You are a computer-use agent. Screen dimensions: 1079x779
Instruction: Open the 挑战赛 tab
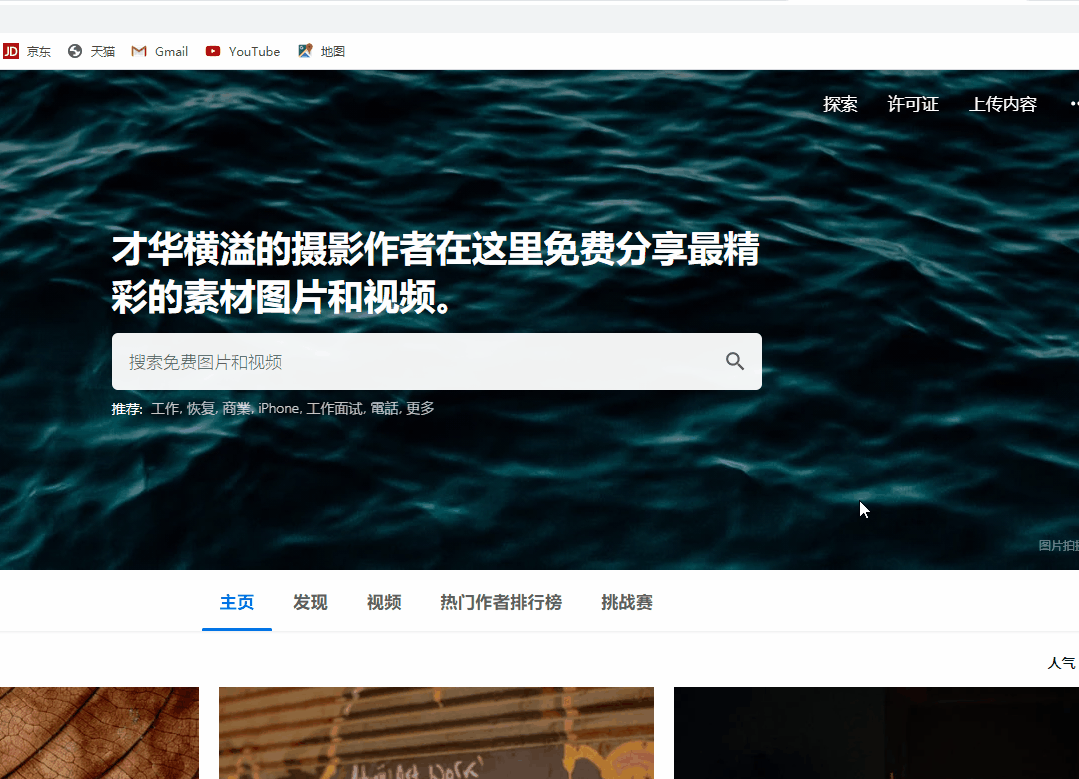coord(626,602)
